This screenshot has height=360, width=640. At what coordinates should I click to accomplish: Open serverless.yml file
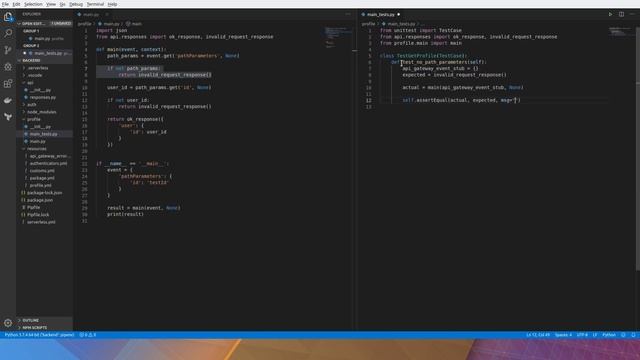[44, 222]
